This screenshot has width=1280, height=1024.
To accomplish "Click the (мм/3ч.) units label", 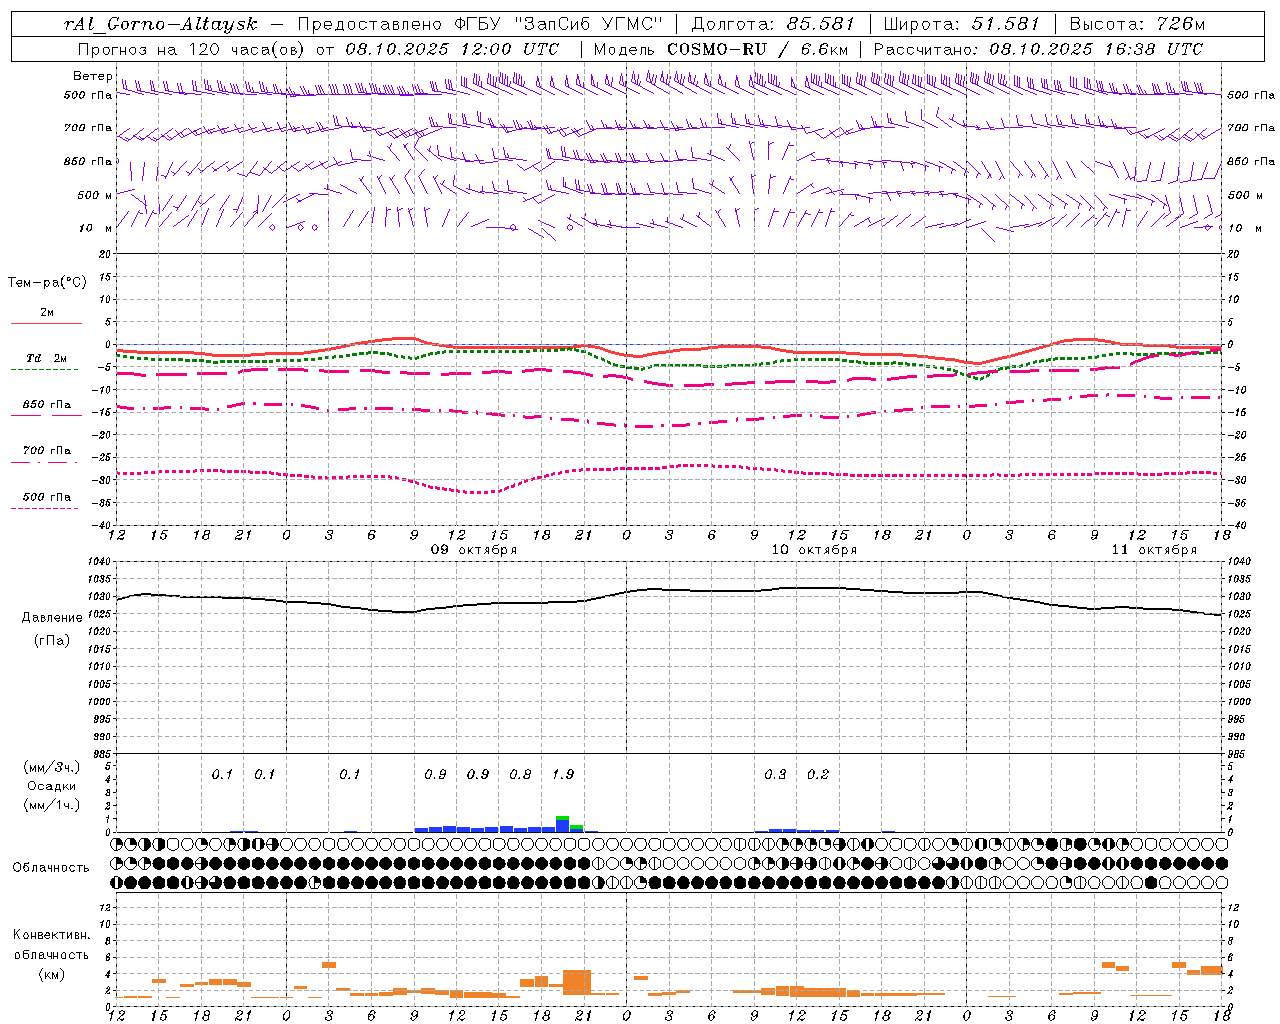I will point(52,767).
